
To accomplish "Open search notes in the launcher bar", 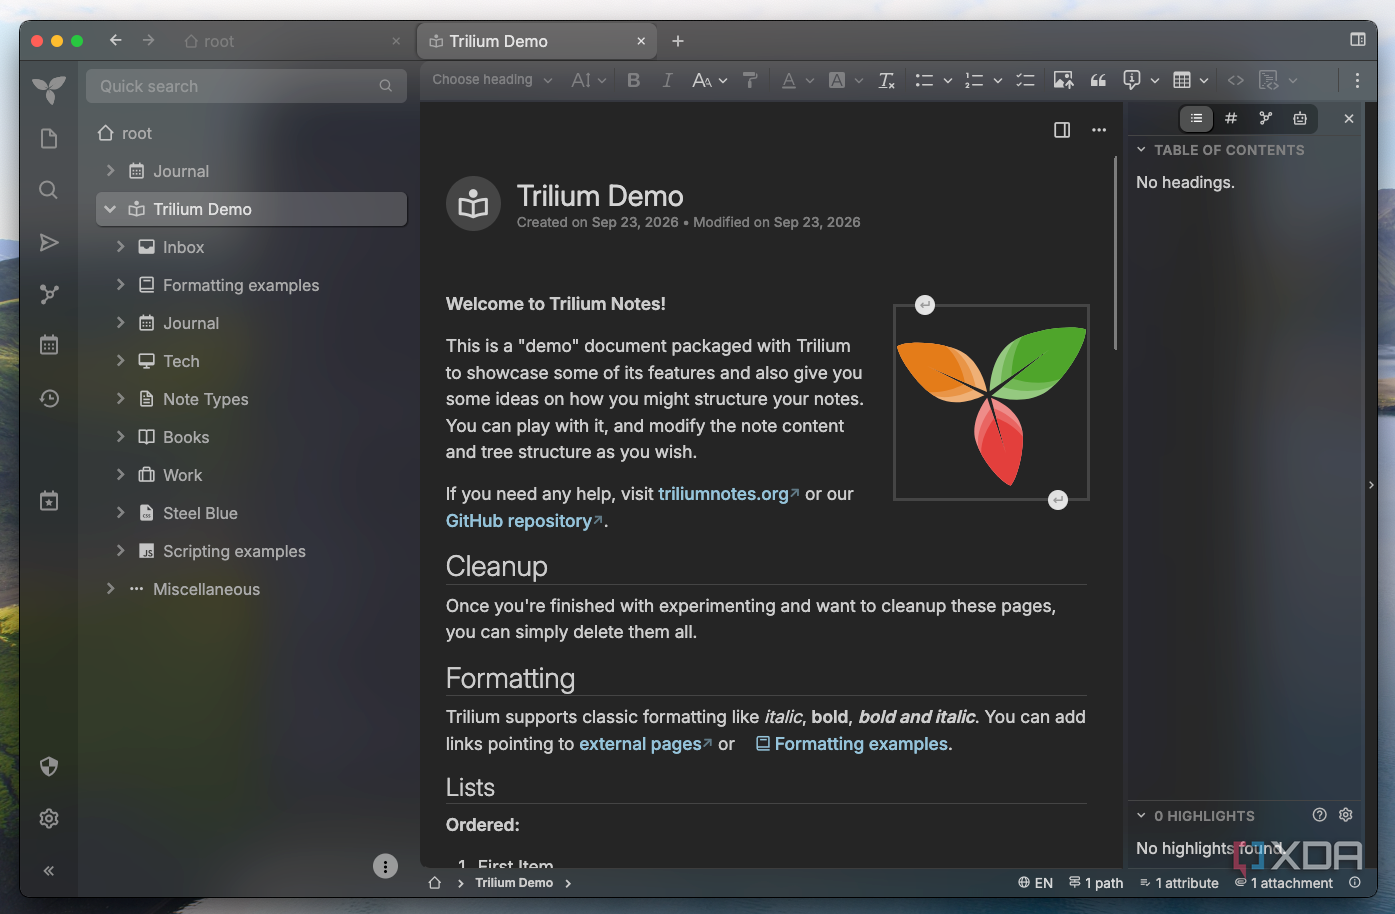I will pyautogui.click(x=48, y=190).
